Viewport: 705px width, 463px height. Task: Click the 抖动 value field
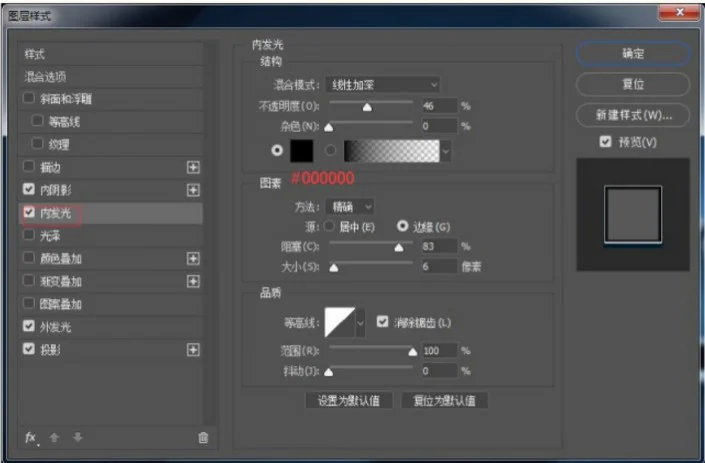click(439, 371)
